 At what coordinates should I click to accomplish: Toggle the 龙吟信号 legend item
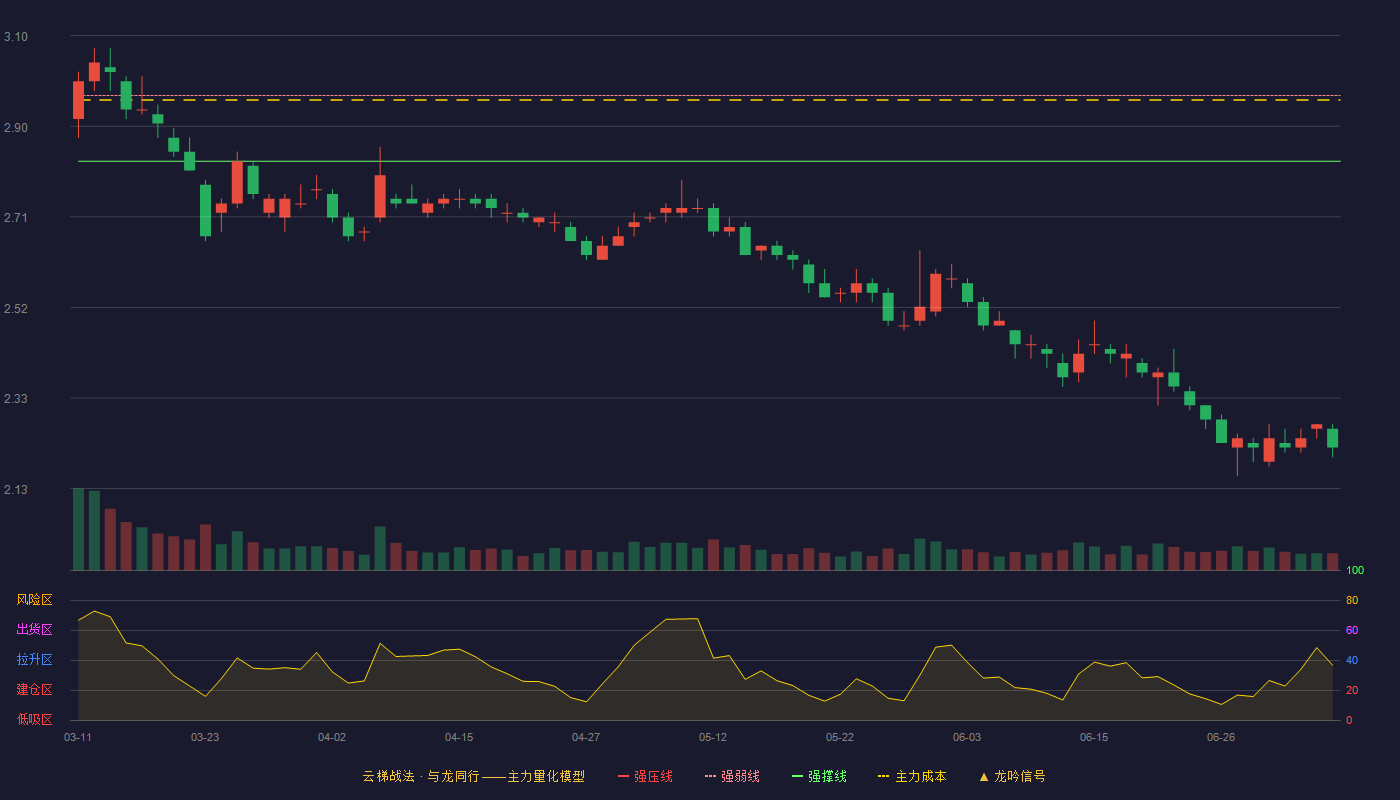point(1012,776)
